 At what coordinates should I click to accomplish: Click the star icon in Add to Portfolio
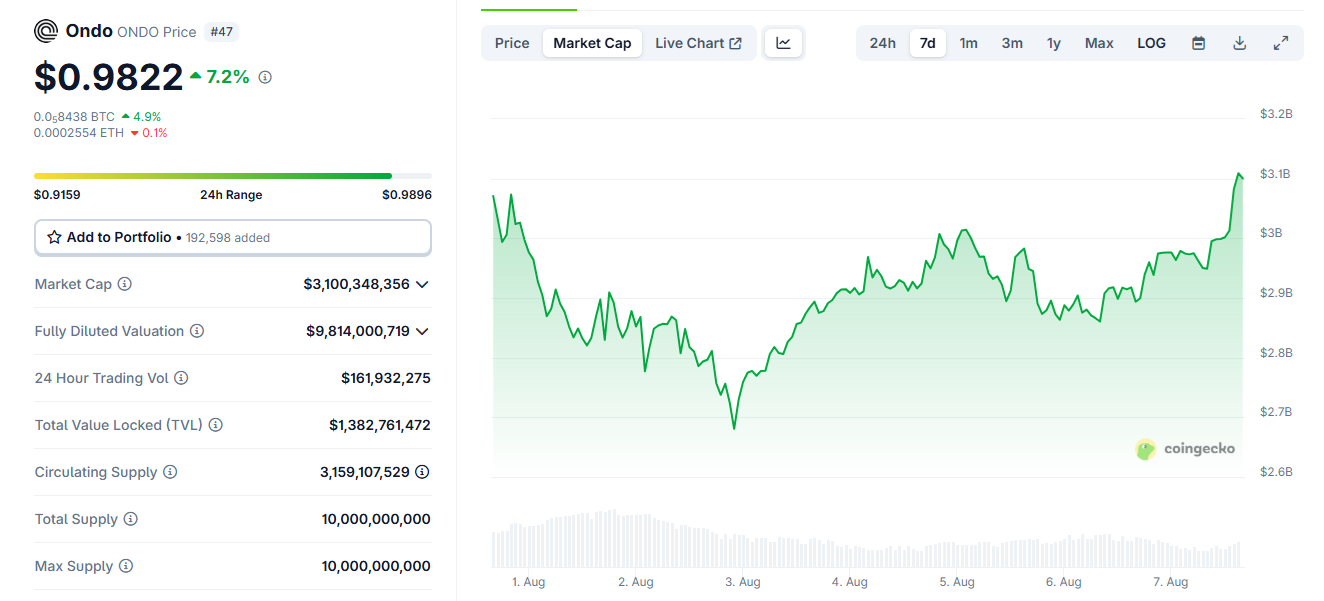tap(54, 237)
